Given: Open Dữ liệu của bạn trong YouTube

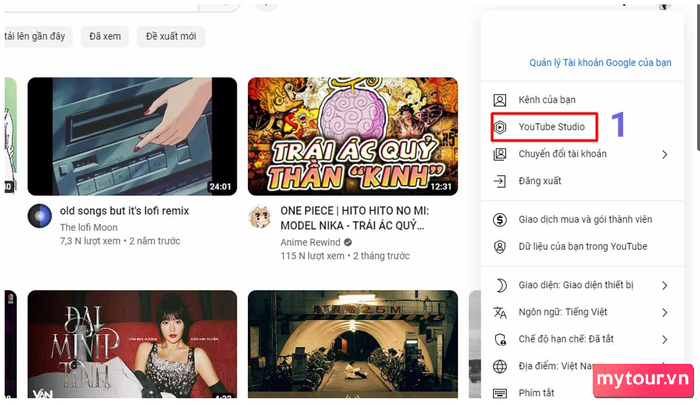Looking at the screenshot, I should click(582, 246).
